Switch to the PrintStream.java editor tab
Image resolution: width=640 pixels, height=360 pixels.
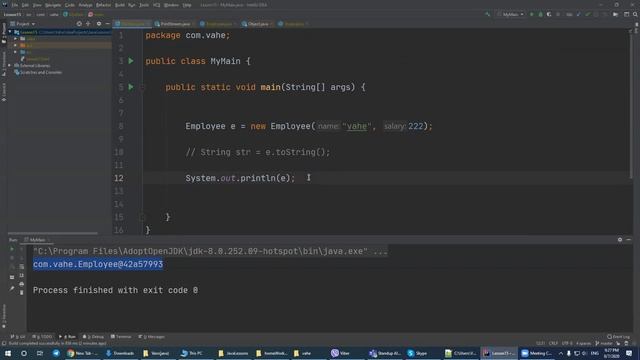[173, 24]
